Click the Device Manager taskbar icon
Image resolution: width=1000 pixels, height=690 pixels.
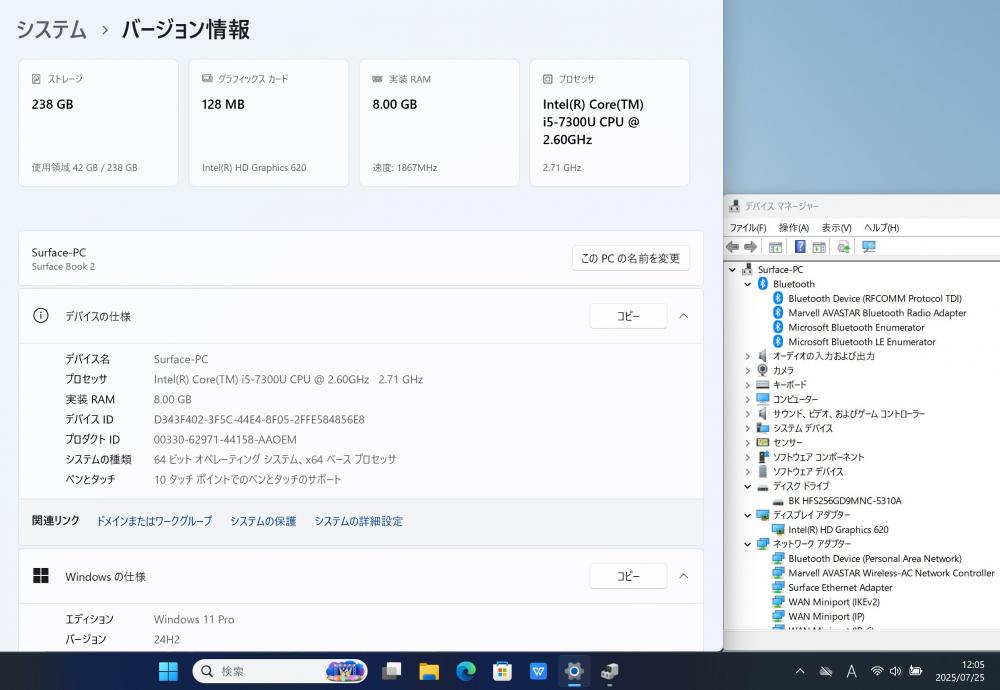click(x=610, y=671)
